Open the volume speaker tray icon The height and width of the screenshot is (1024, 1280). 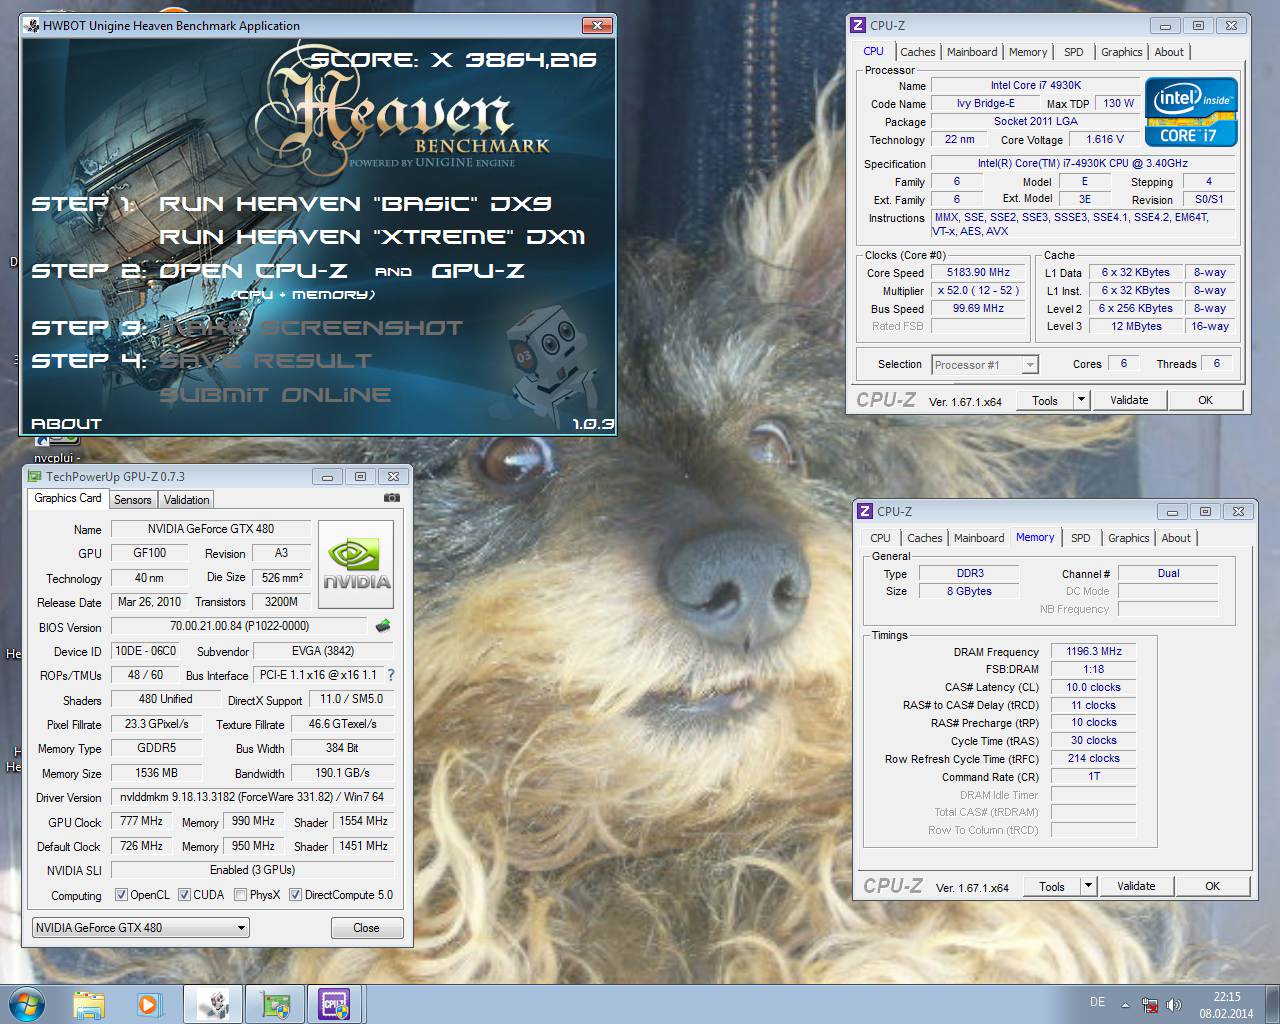(x=1174, y=1005)
